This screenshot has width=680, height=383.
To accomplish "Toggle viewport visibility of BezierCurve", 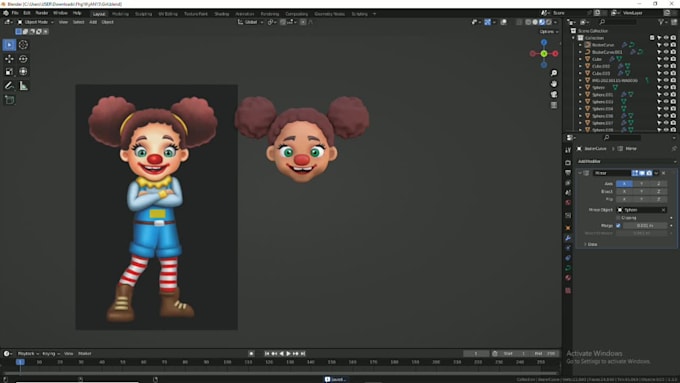I will pos(666,45).
